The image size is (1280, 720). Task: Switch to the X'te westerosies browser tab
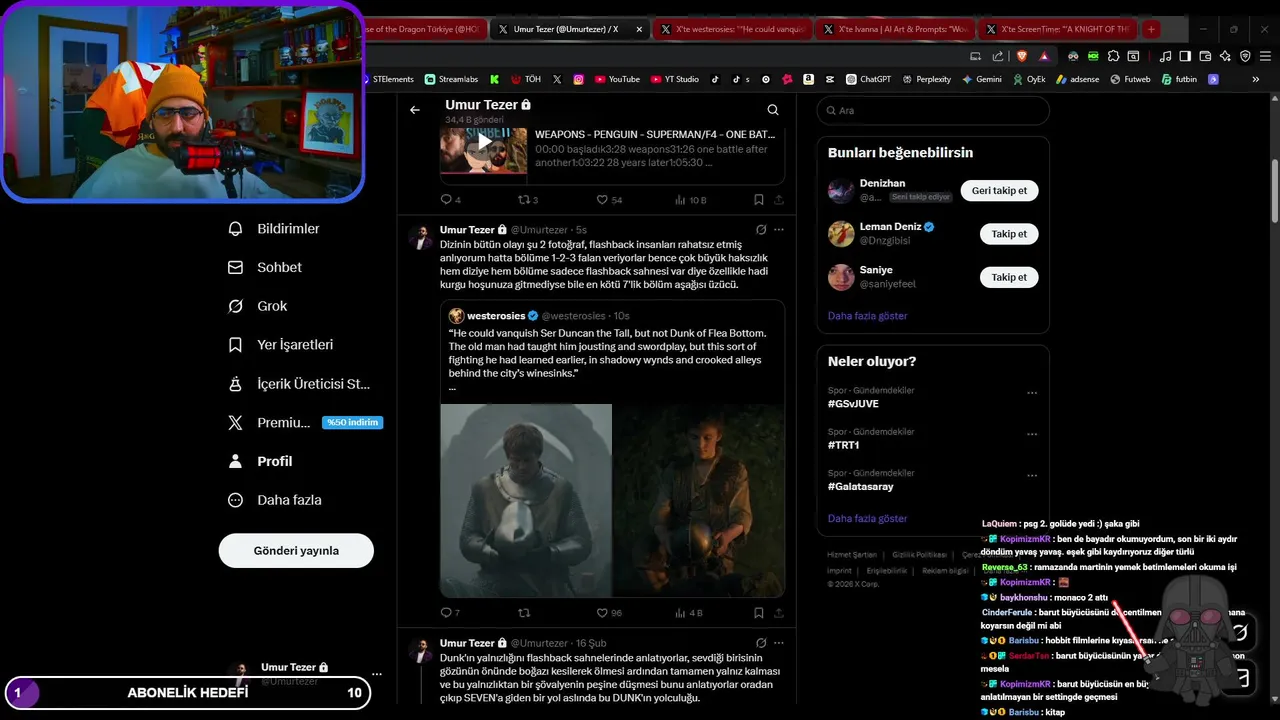tap(732, 30)
